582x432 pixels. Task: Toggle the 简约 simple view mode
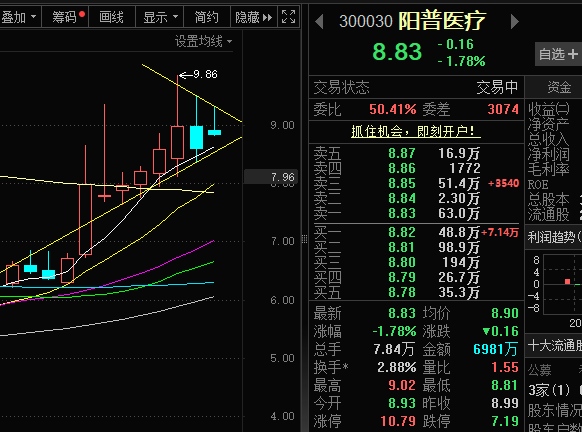click(206, 17)
